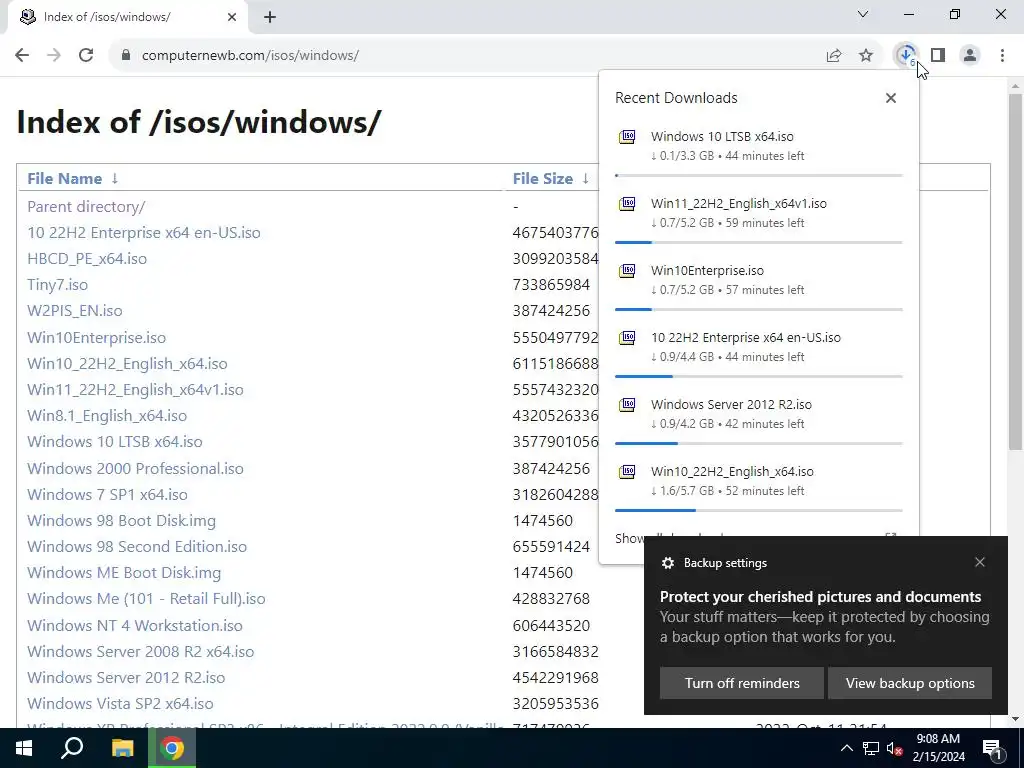Open the Chrome side panel
Image resolution: width=1024 pixels, height=768 pixels.
click(938, 55)
